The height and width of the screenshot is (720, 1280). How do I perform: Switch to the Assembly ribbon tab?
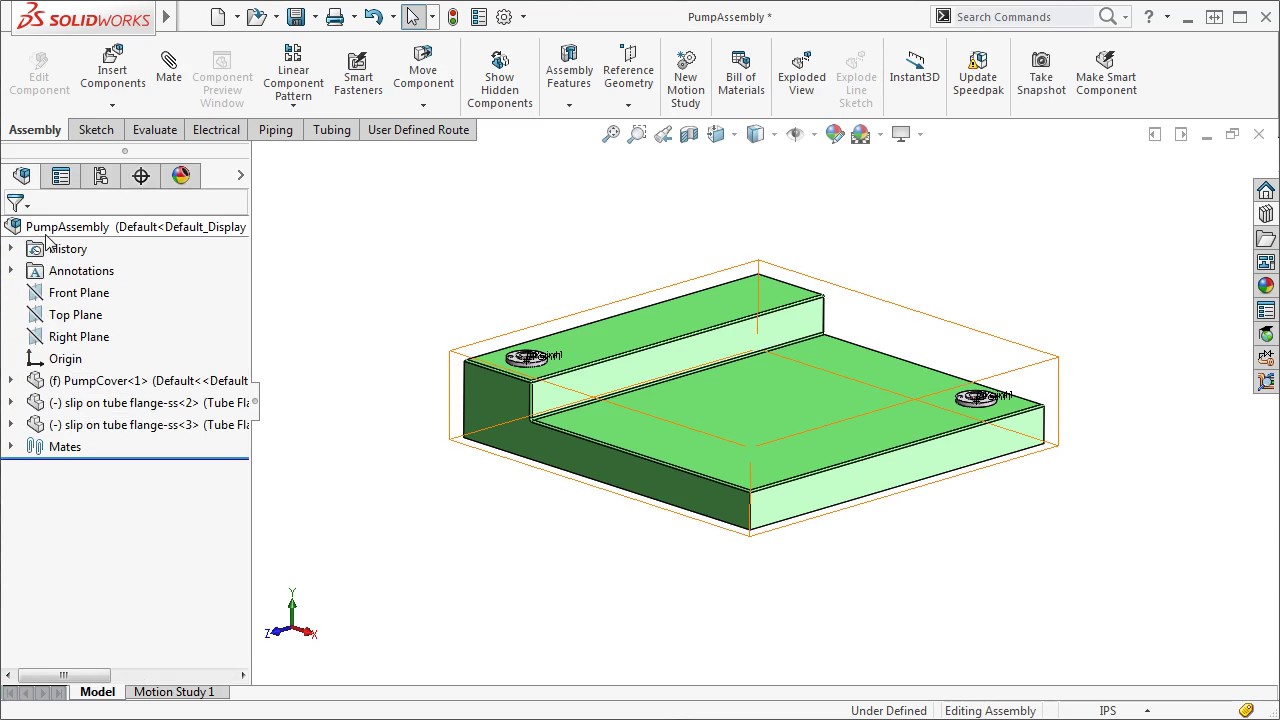[35, 130]
